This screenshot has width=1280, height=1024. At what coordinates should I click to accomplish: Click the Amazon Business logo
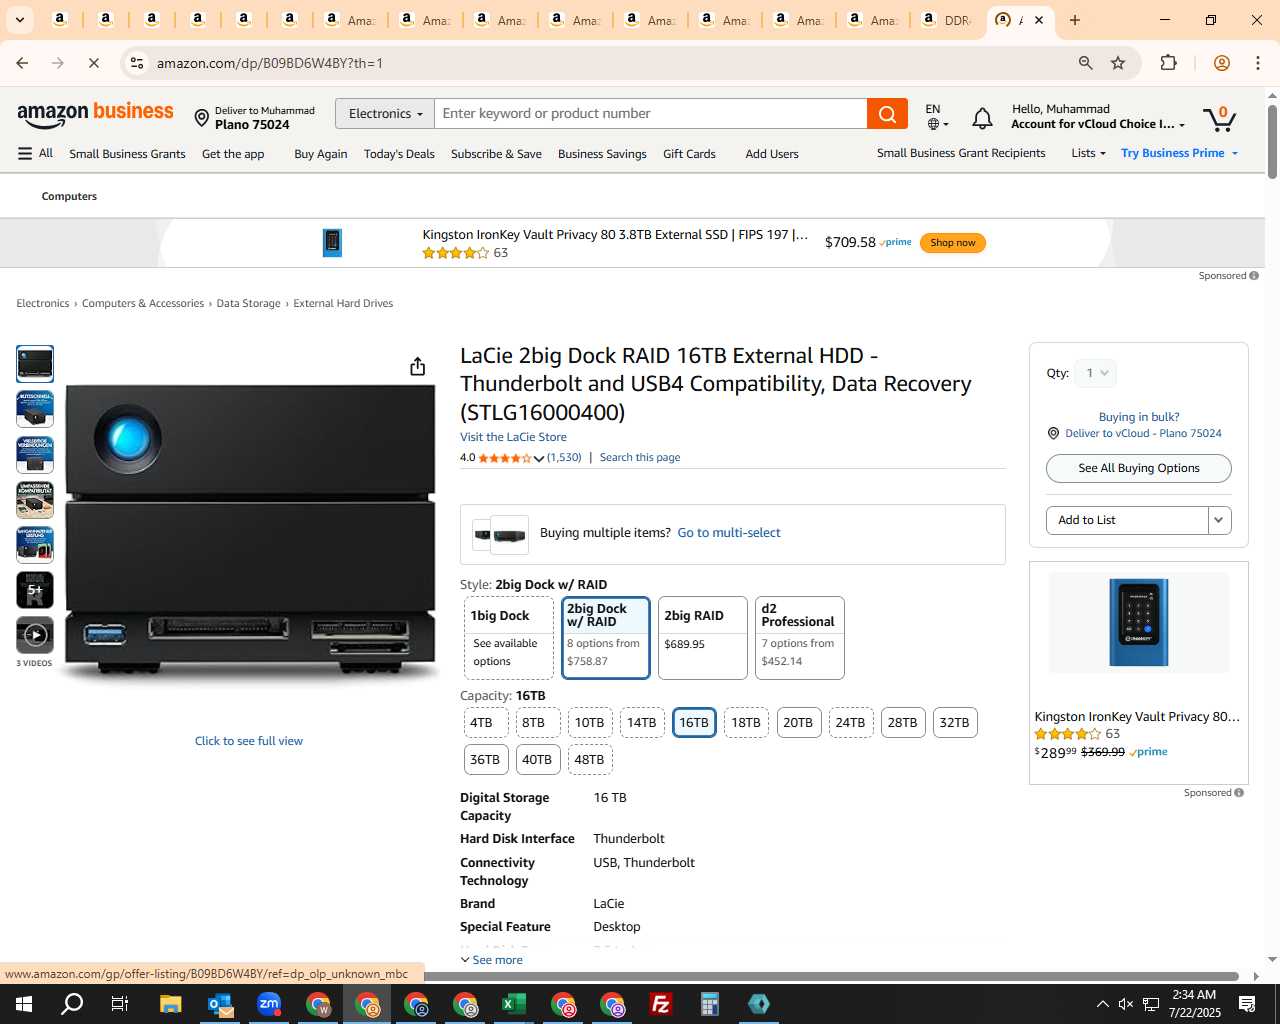(95, 115)
